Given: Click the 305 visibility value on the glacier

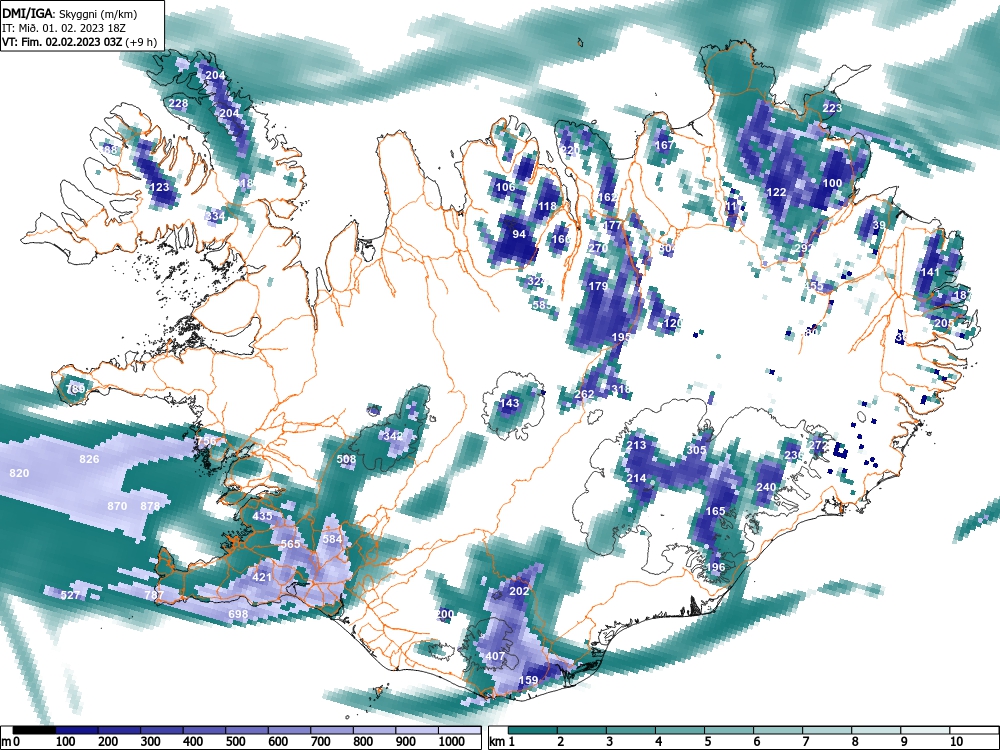Looking at the screenshot, I should pyautogui.click(x=696, y=450).
